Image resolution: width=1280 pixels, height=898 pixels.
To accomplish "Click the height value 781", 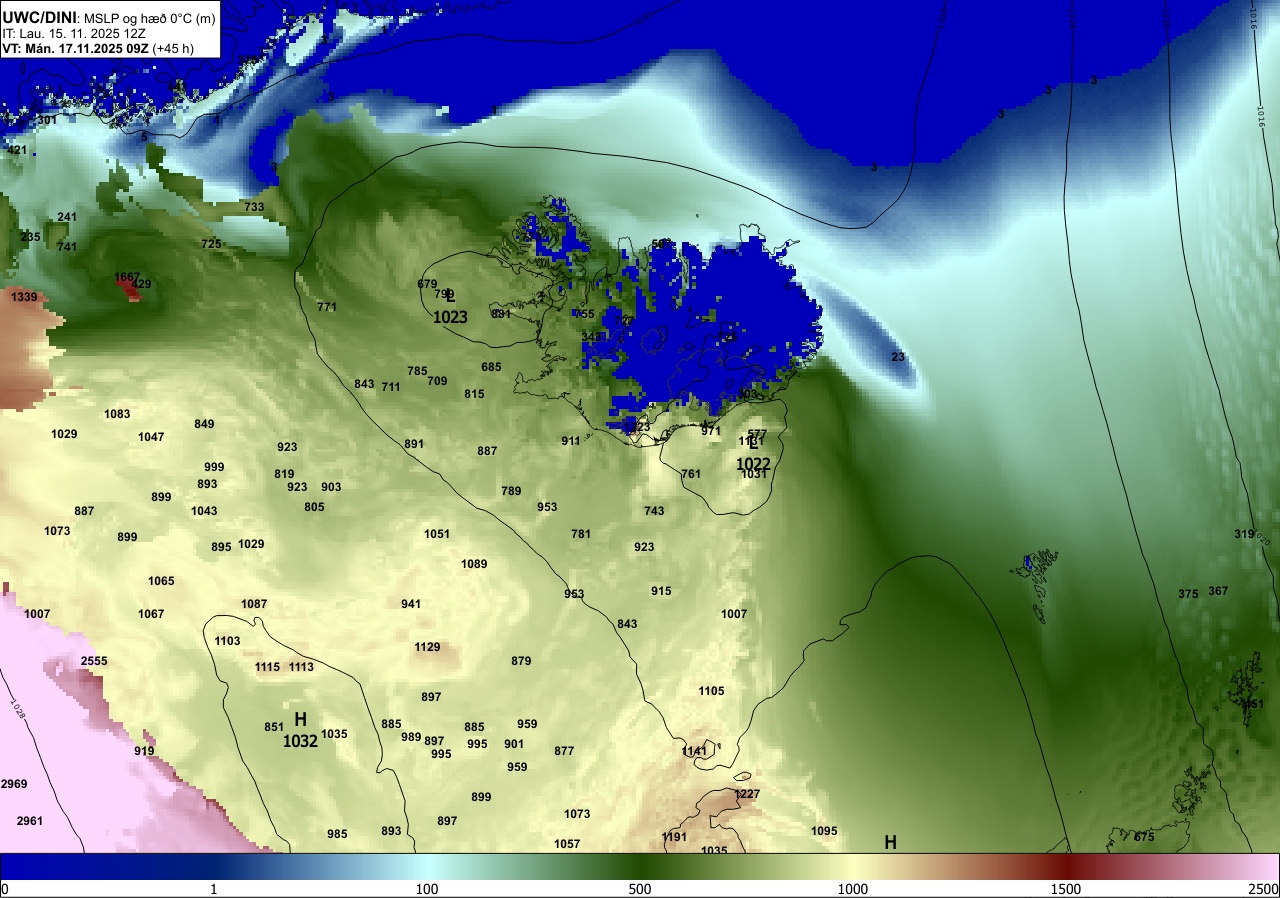I will 581,534.
